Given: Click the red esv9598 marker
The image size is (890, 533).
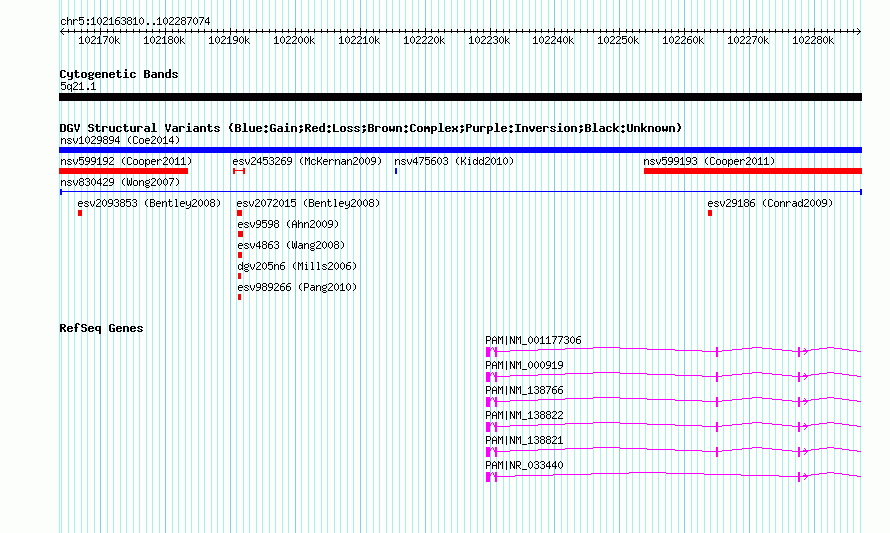Looking at the screenshot, I should tap(241, 234).
